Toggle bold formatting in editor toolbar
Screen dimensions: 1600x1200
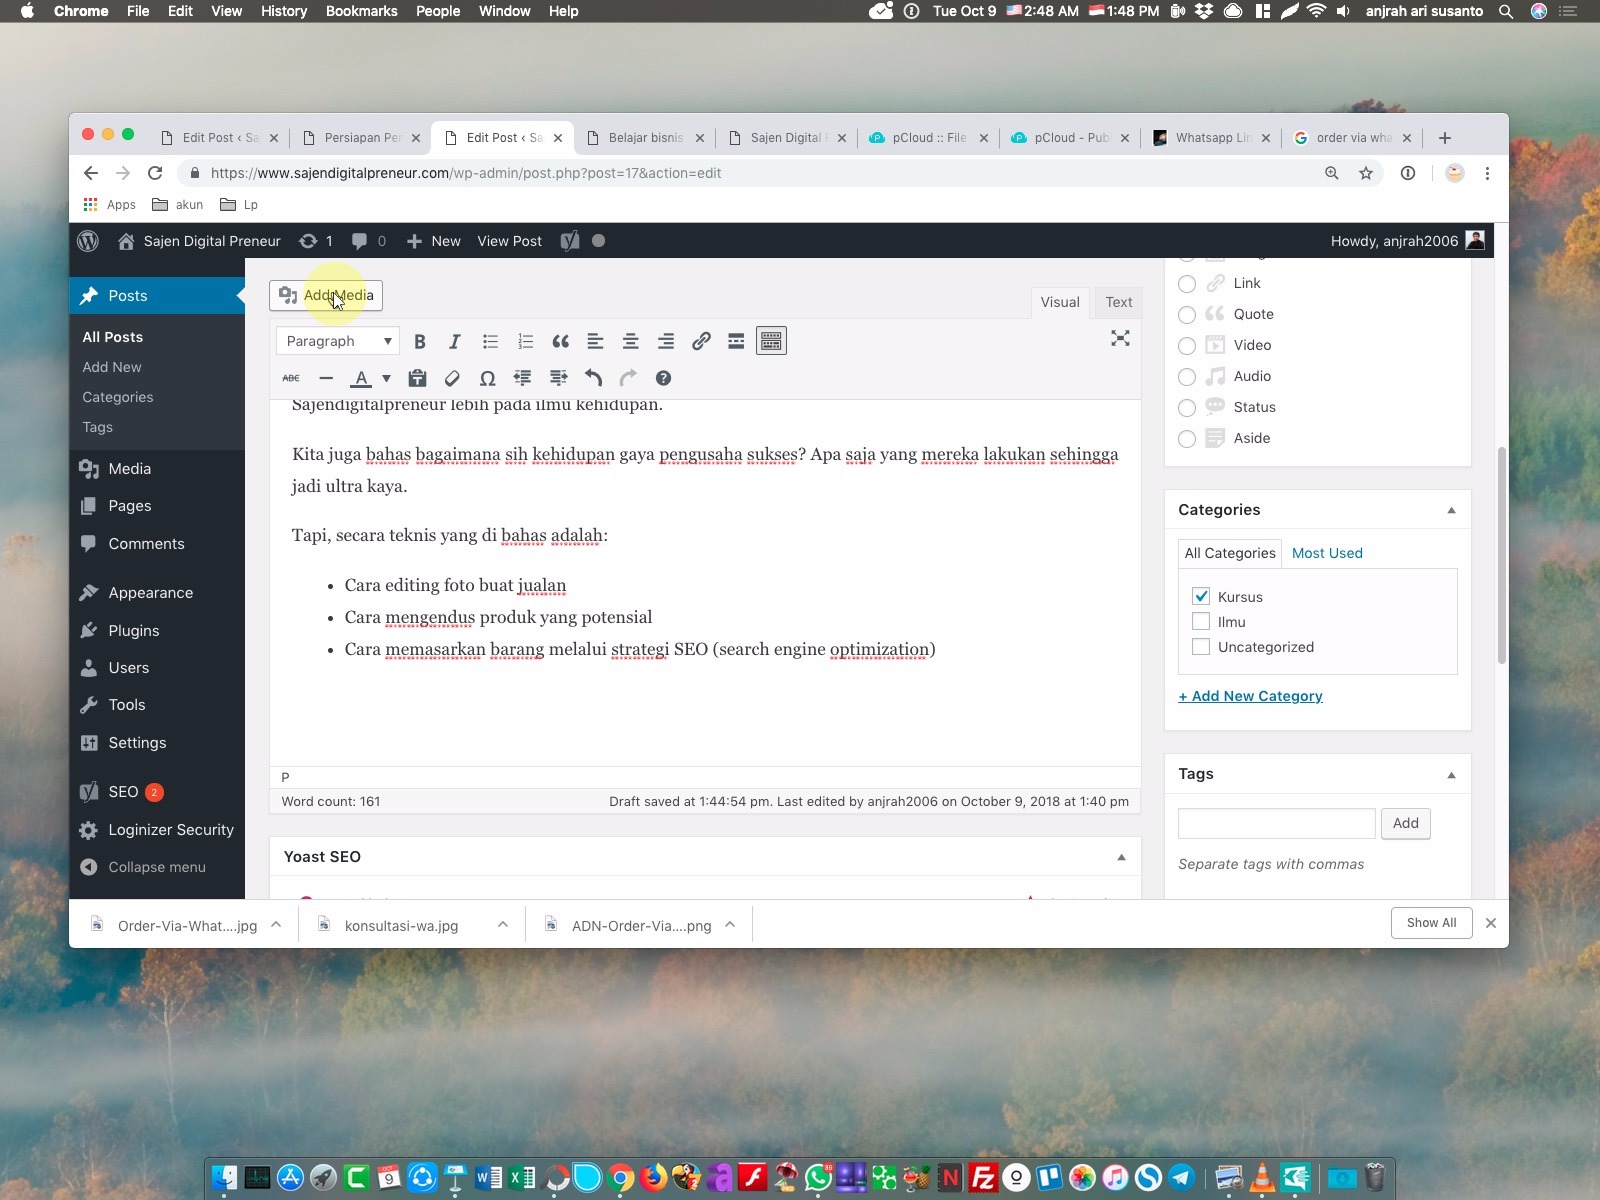click(x=420, y=341)
